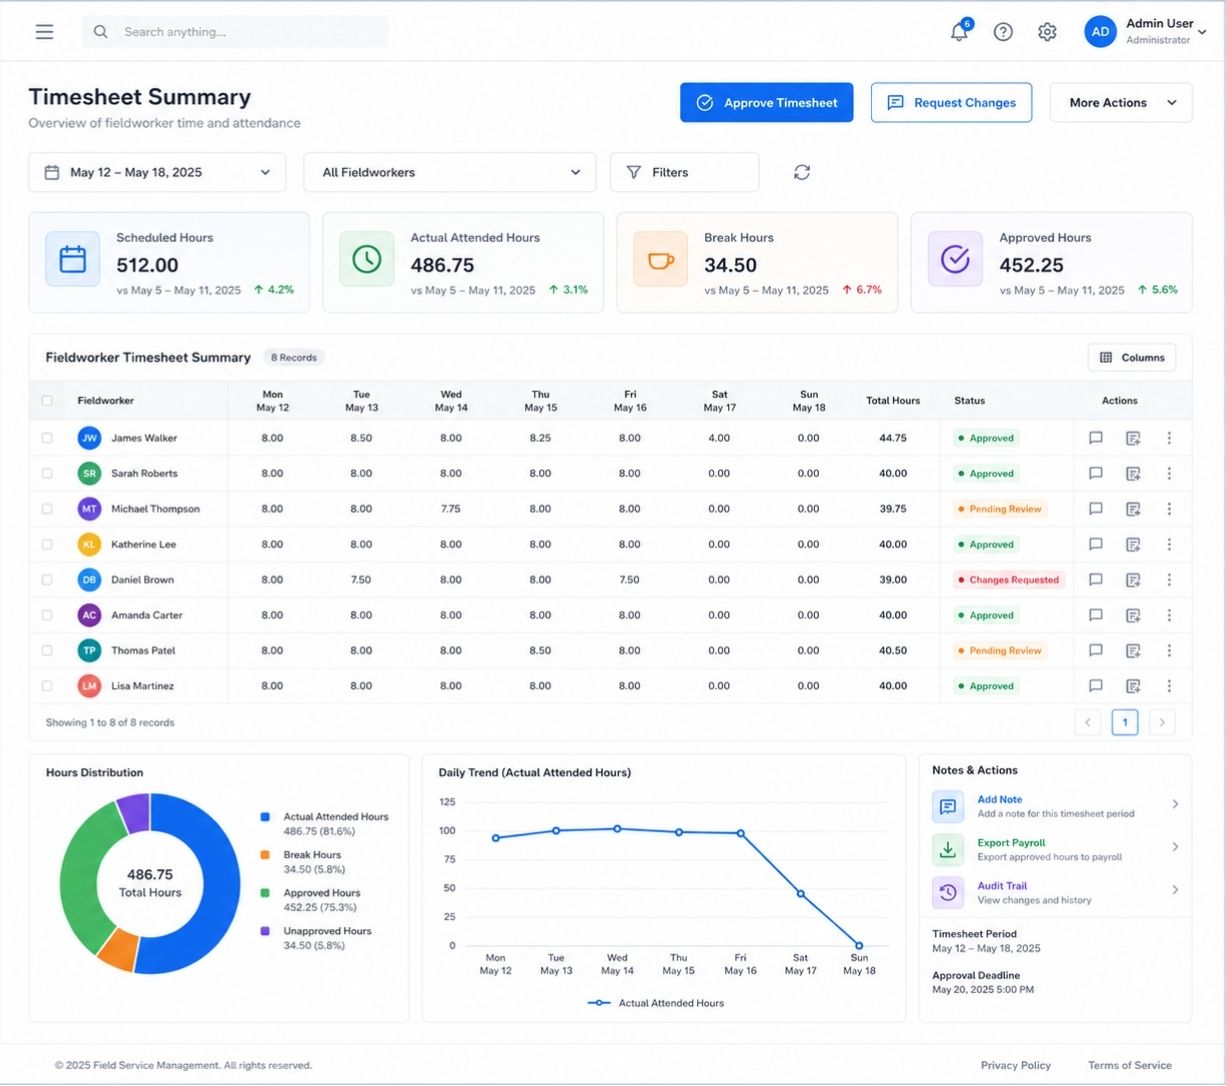Viewport: 1226px width, 1086px height.
Task: Click add-note icon in Katherine Lee row
Action: [x=1133, y=544]
